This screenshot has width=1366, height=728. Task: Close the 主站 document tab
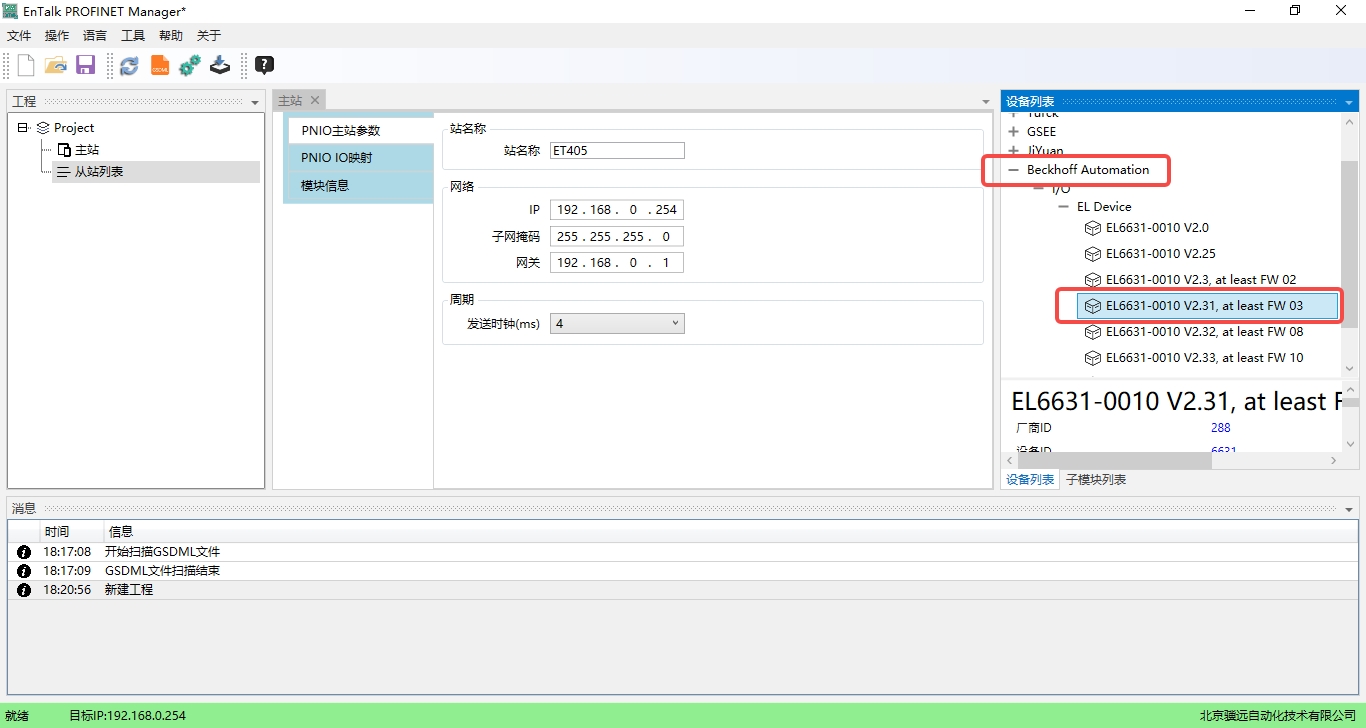(x=314, y=100)
